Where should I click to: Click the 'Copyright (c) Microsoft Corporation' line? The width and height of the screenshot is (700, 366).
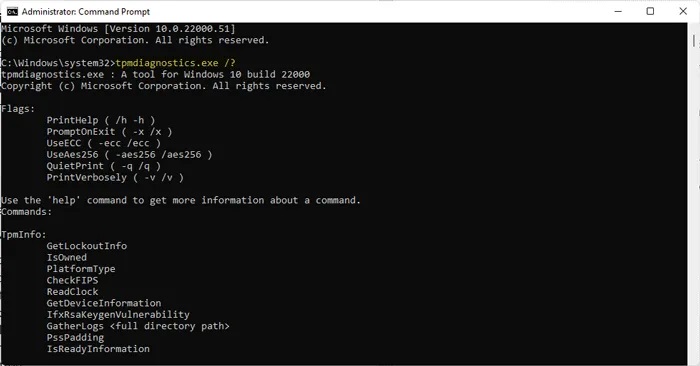point(163,86)
